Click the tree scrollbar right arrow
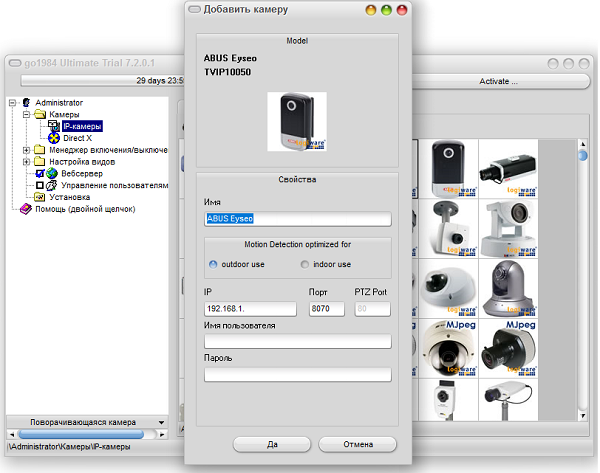Image resolution: width=600 pixels, height=473 pixels. click(162, 434)
